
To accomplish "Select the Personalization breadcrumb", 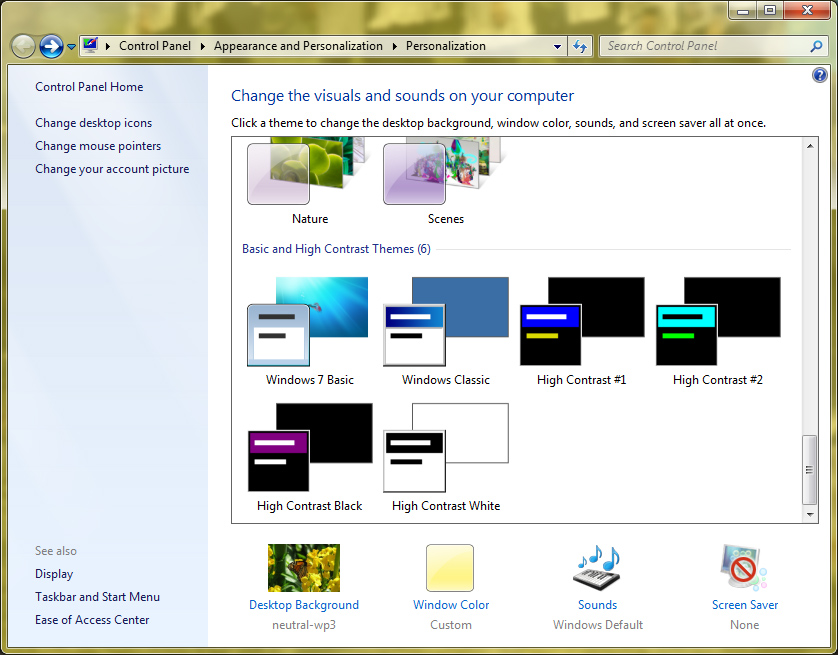I will coord(446,46).
